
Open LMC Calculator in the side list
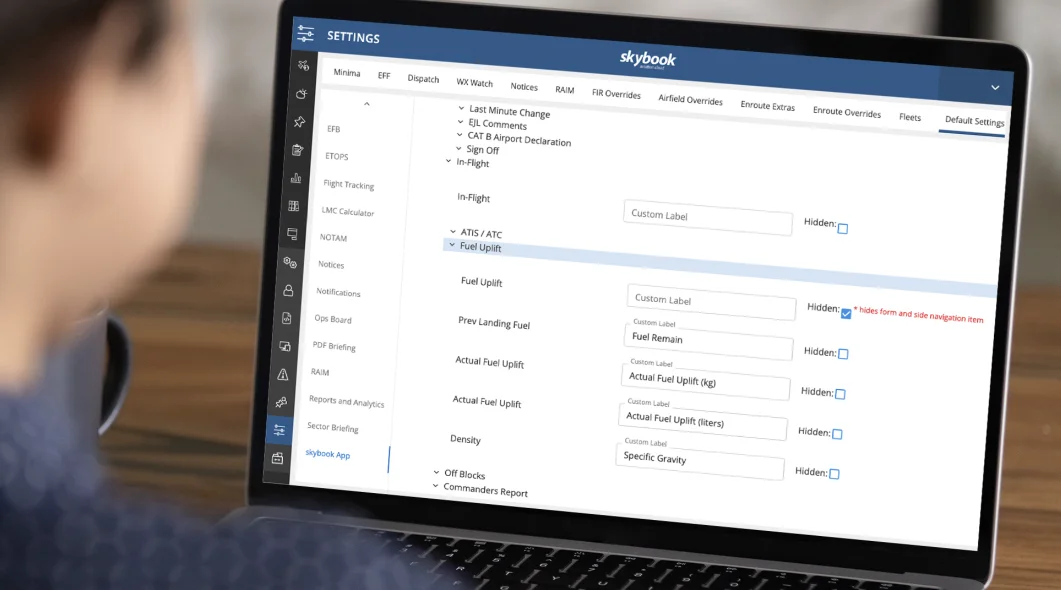[x=347, y=211]
